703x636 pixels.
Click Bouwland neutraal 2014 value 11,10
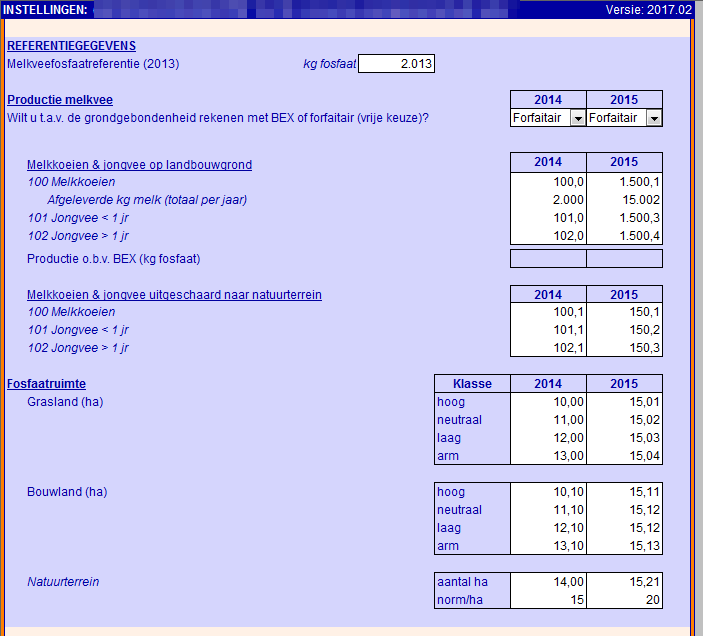pyautogui.click(x=548, y=510)
